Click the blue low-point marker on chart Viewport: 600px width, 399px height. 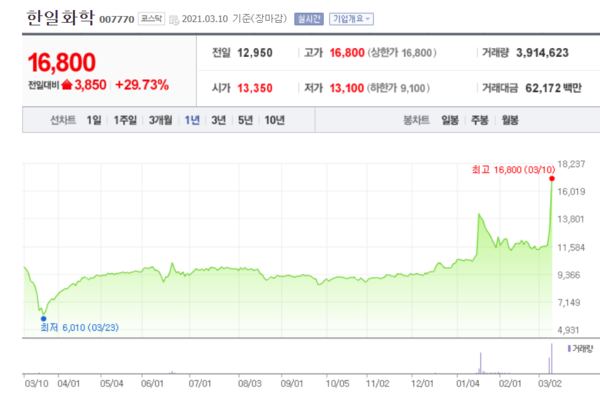[x=44, y=318]
